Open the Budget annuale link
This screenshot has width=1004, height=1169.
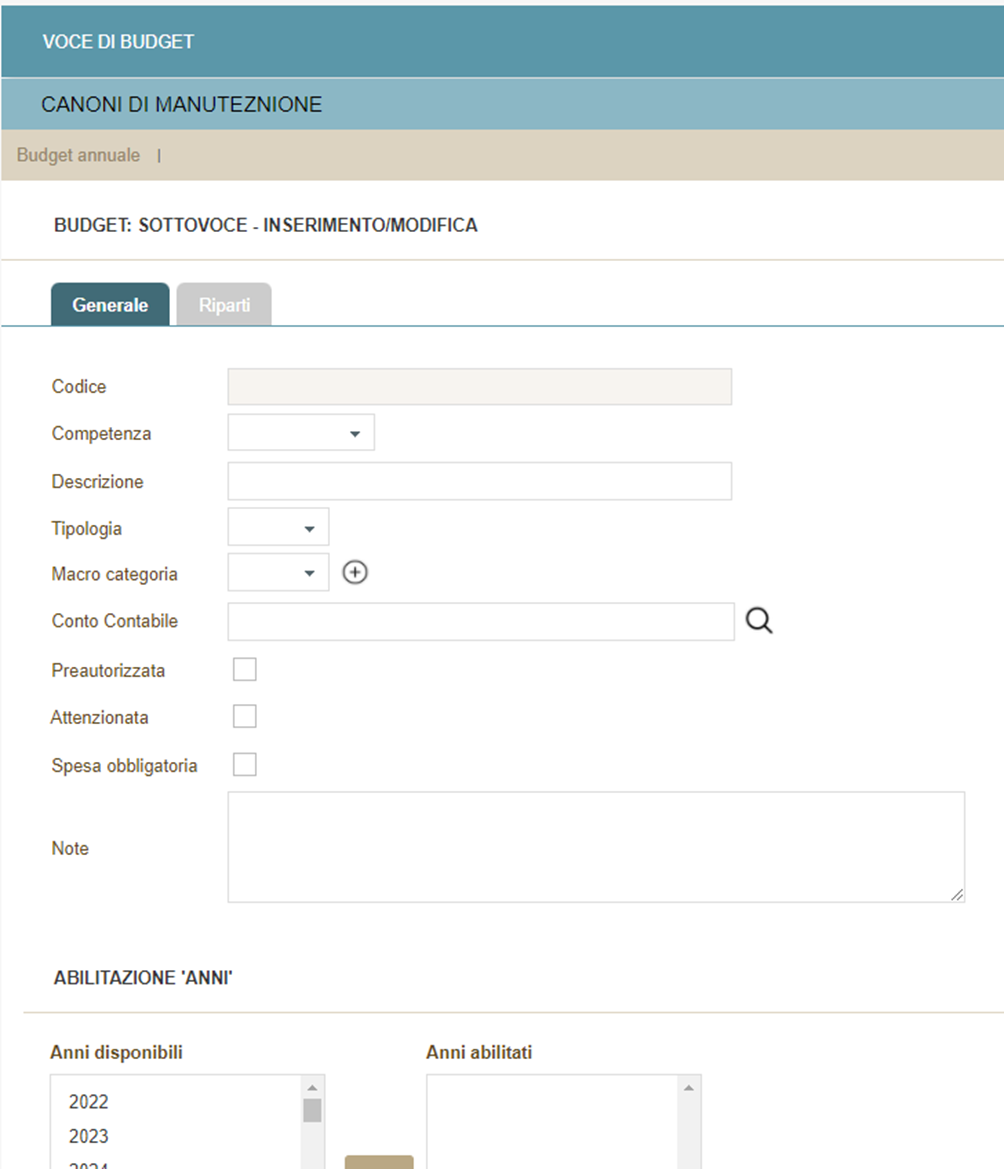tap(78, 156)
